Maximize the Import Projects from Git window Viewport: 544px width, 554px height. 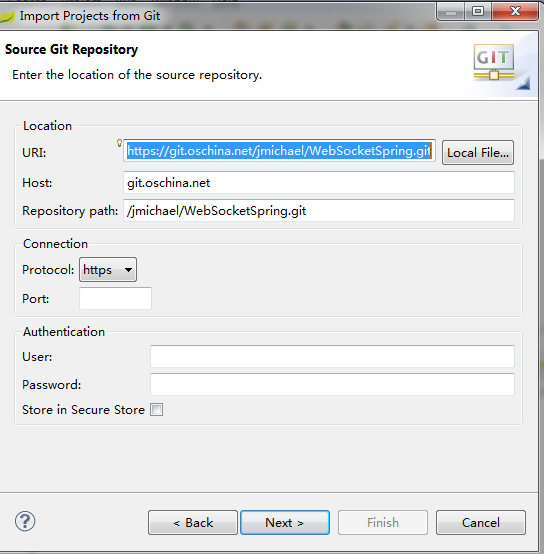pyautogui.click(x=478, y=11)
